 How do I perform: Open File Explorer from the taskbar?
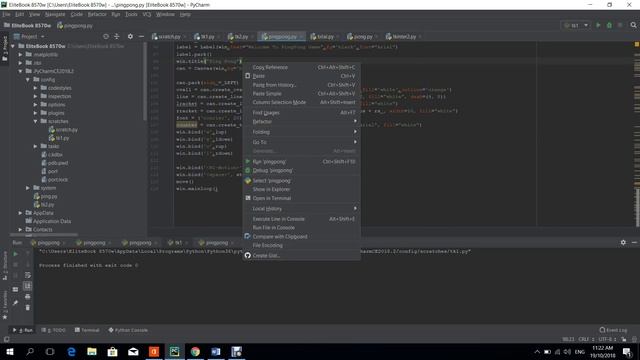coord(92,351)
